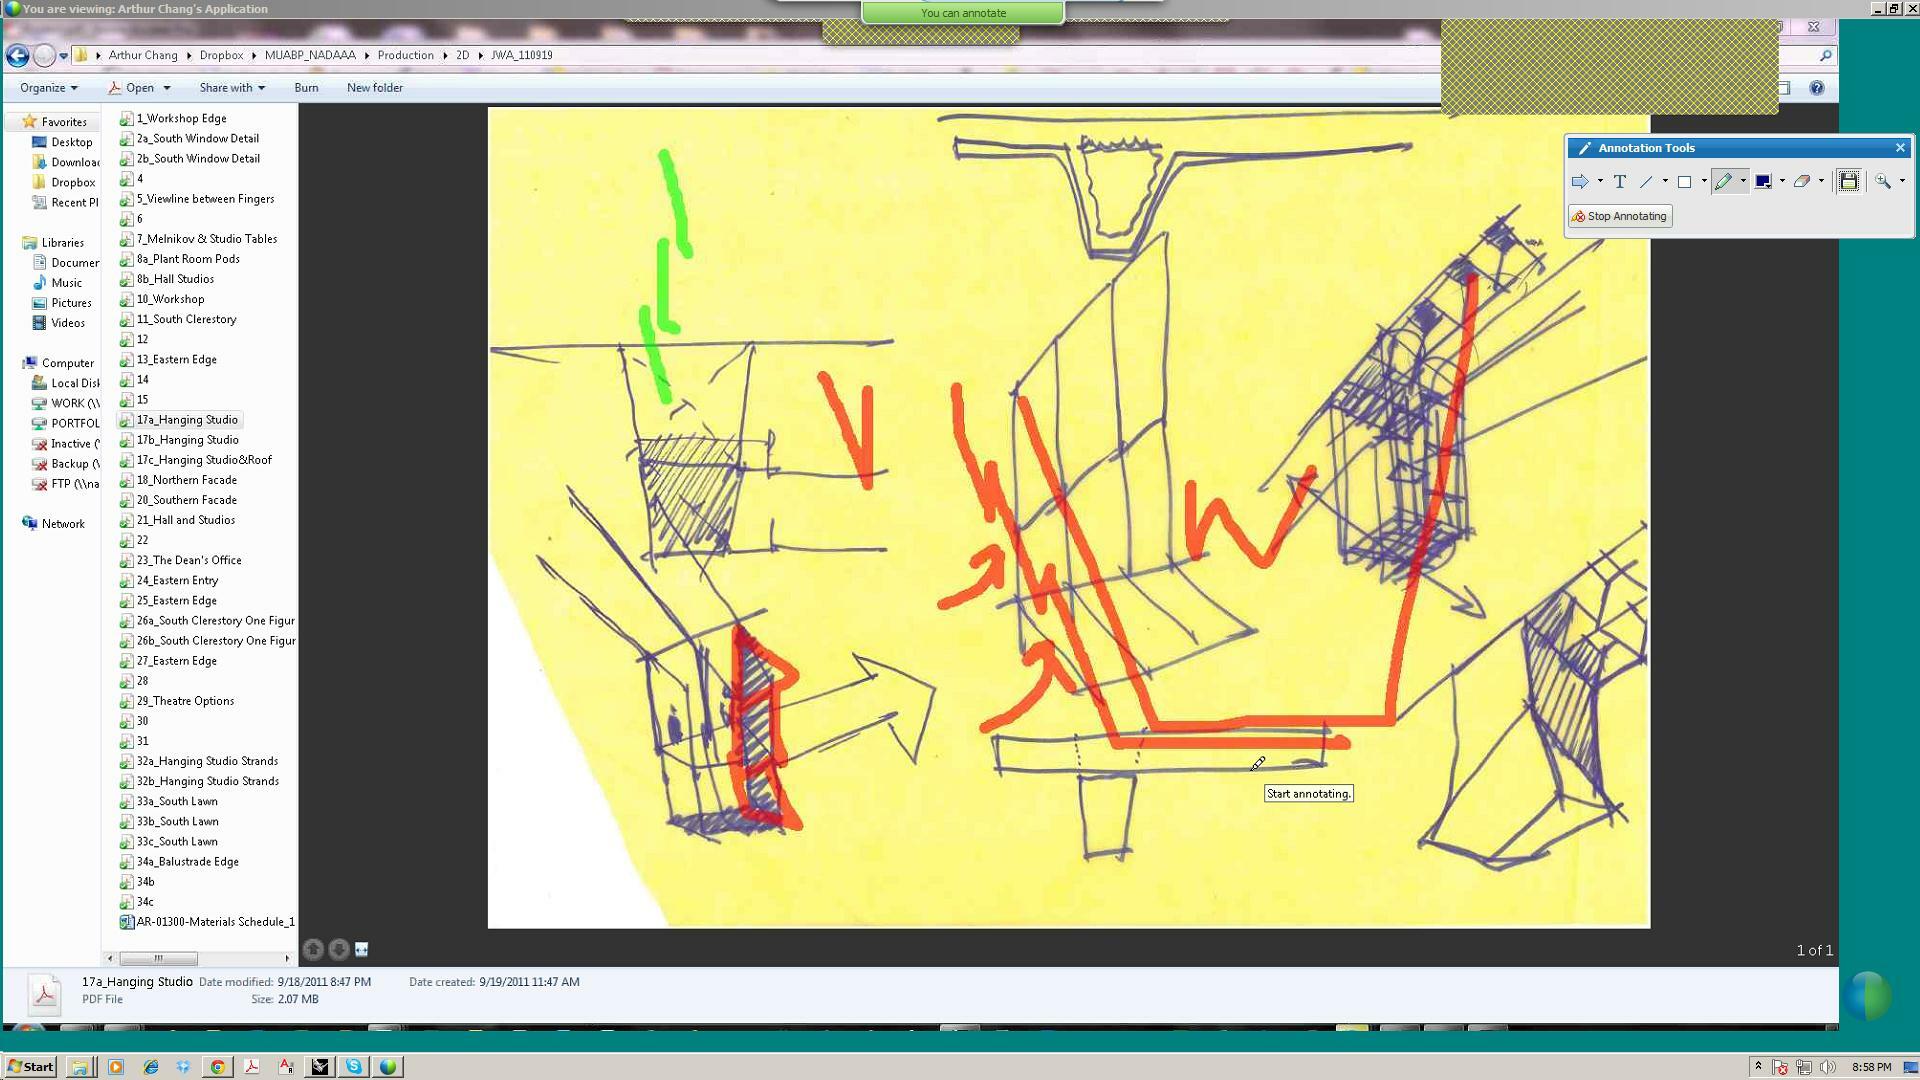Select Dropbox in the Favorites sidebar
1920x1080 pixels.
65,182
